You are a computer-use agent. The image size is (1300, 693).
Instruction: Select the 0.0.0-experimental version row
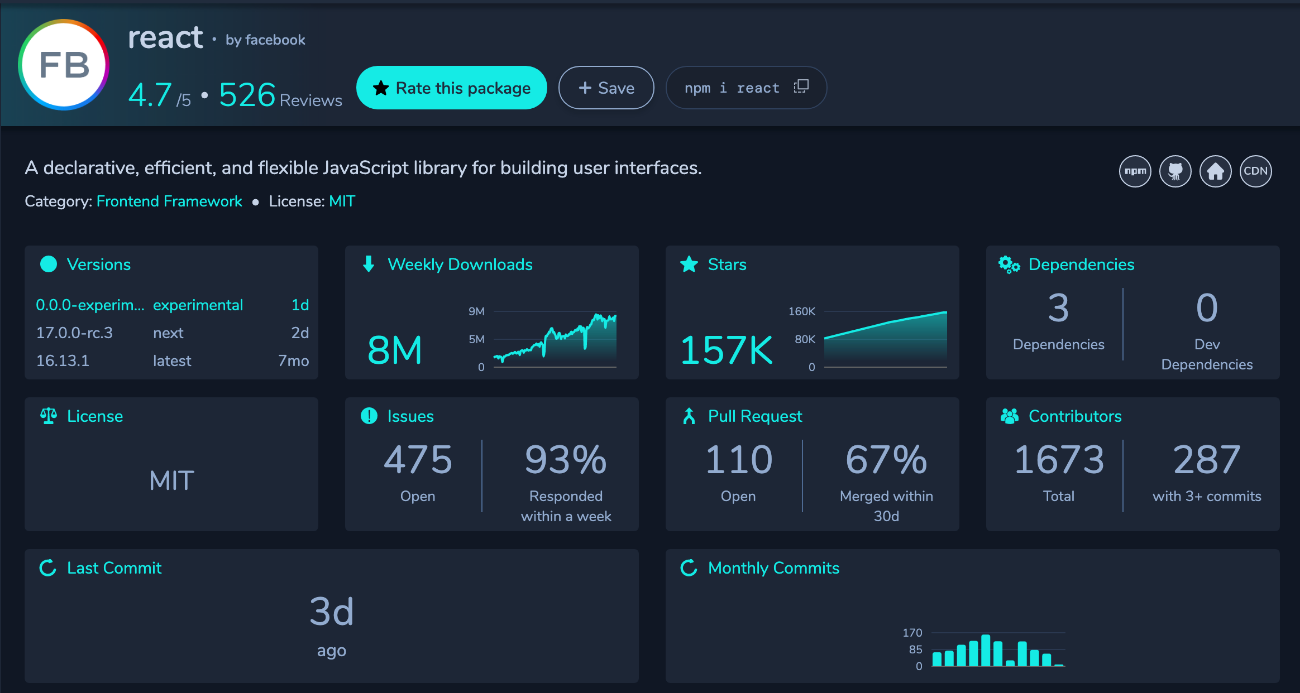(172, 305)
